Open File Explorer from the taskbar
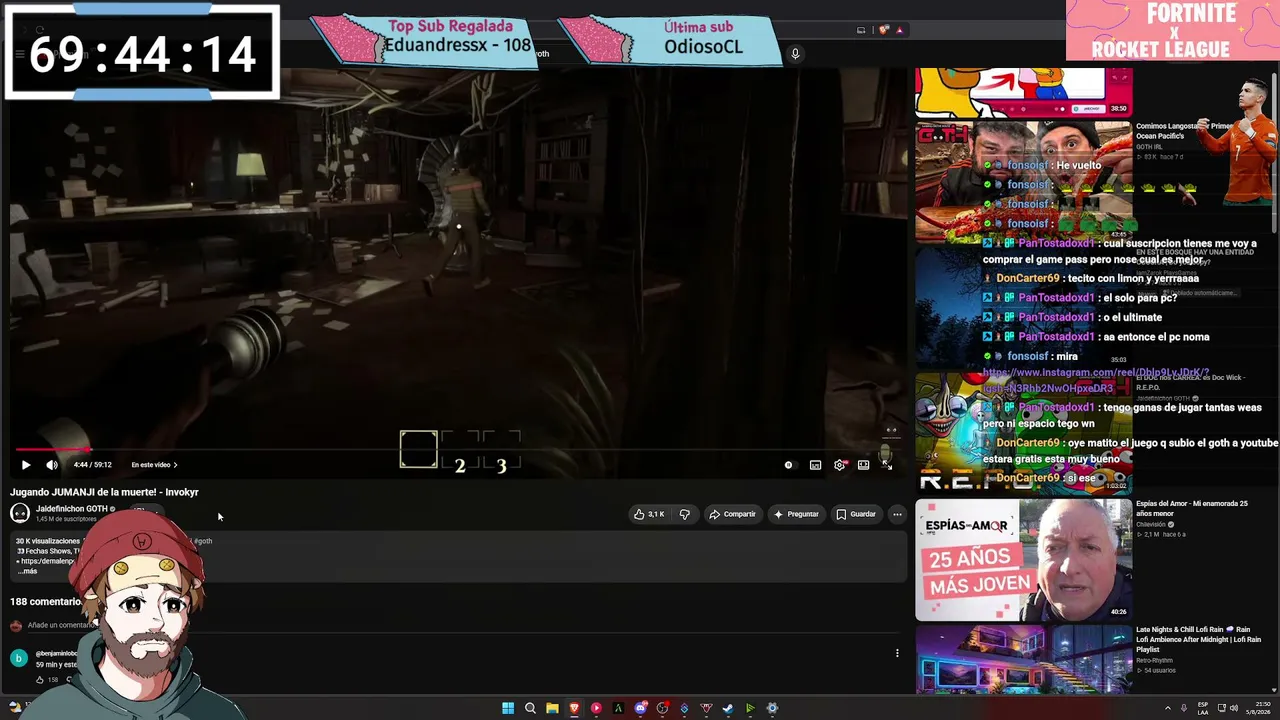The width and height of the screenshot is (1280, 720). (x=552, y=708)
